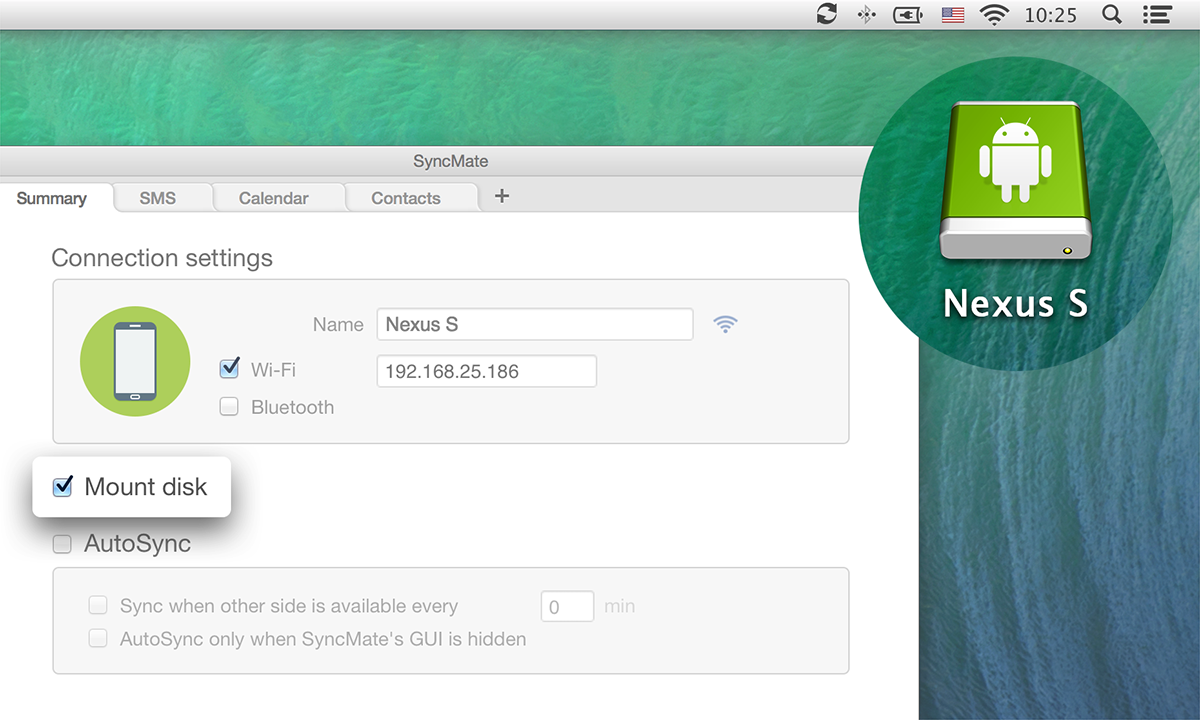
Task: Click the green phone device icon
Action: [x=135, y=361]
